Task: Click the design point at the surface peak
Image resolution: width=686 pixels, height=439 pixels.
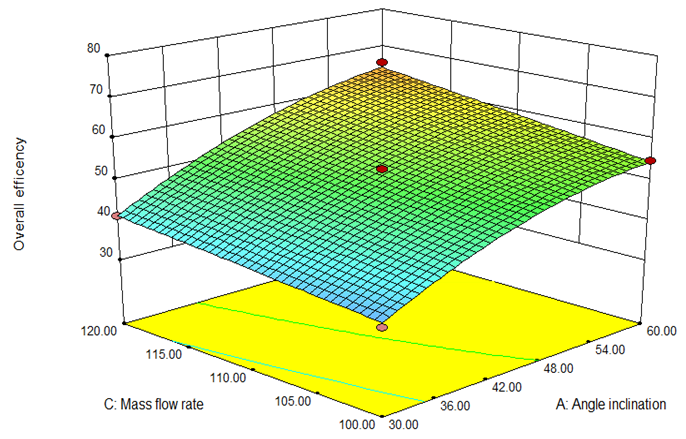Action: [381, 63]
